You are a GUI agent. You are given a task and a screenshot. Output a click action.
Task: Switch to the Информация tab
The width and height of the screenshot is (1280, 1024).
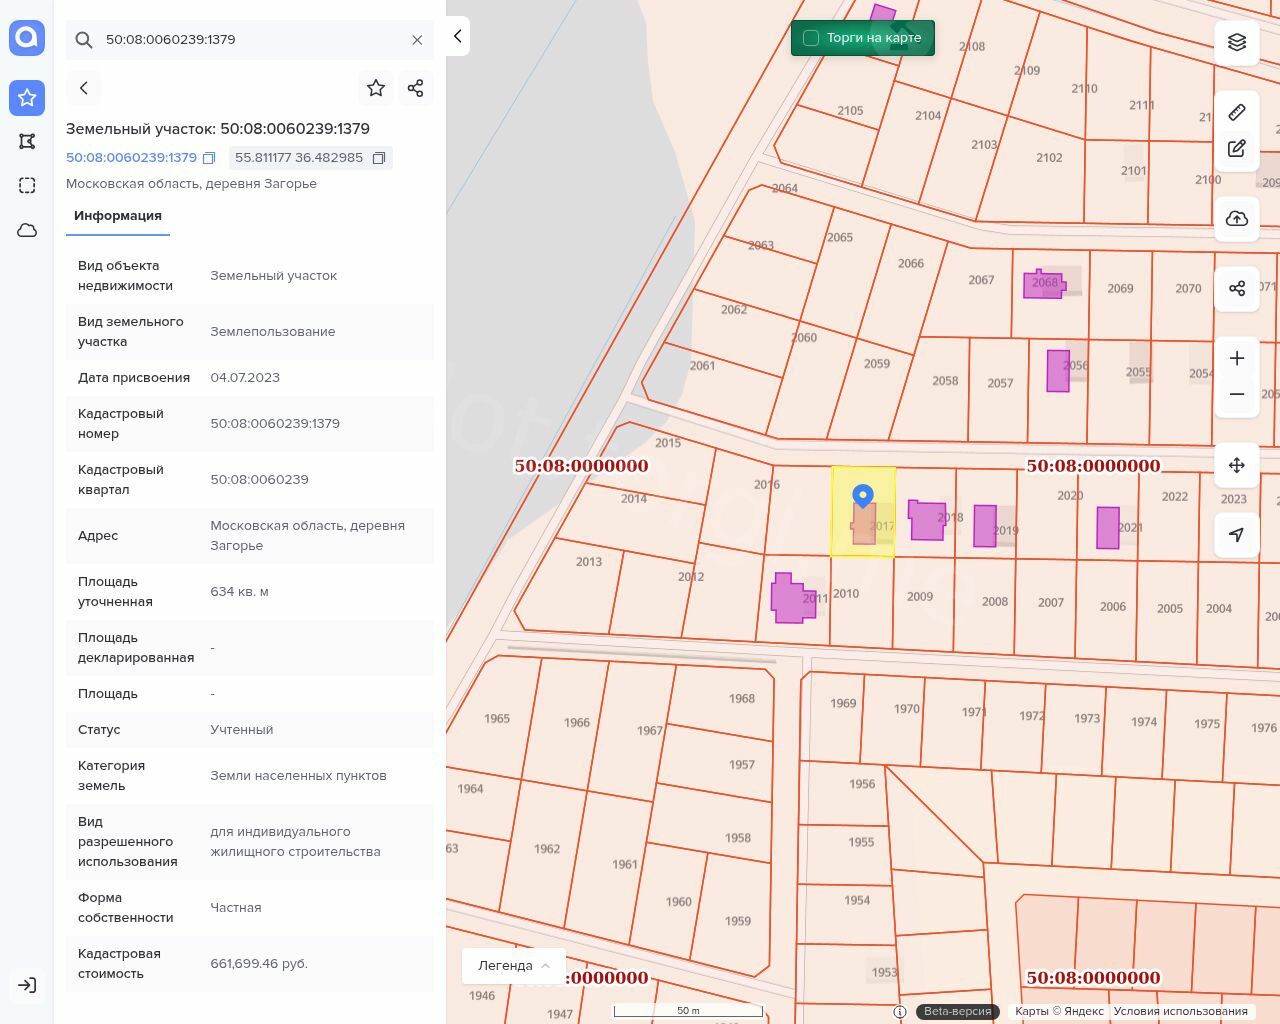(x=118, y=216)
